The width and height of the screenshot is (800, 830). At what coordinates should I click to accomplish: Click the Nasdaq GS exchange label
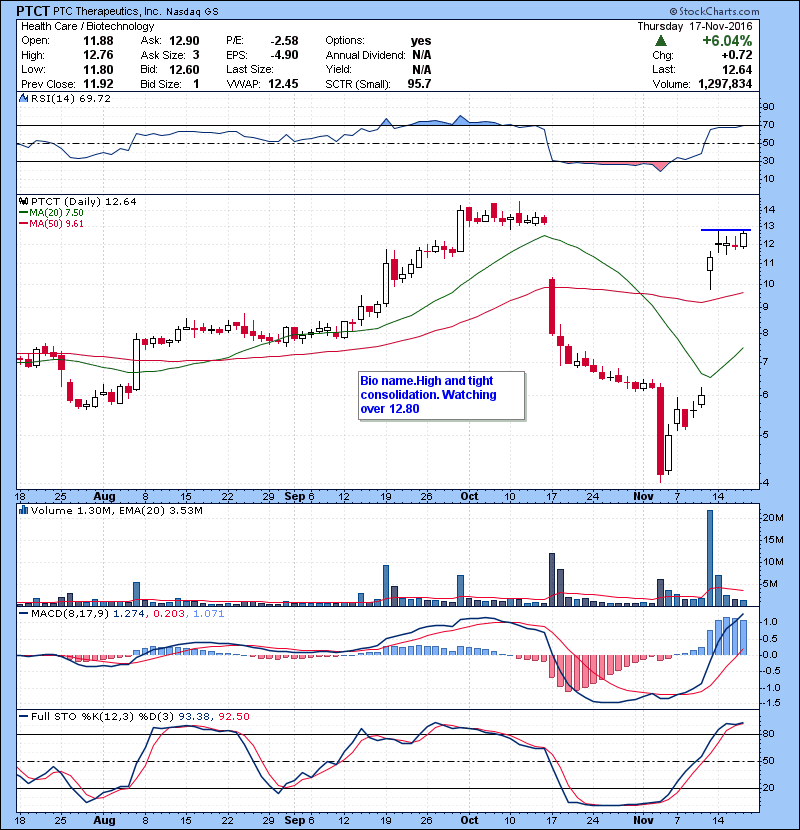coord(192,12)
